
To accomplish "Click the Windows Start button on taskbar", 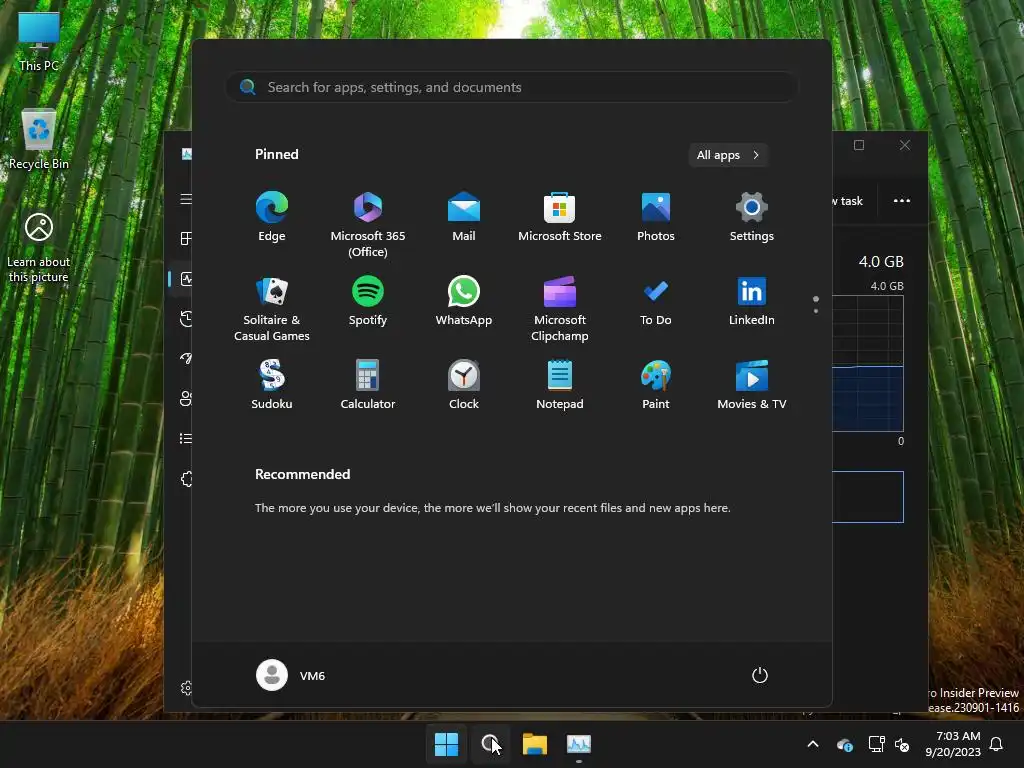I will point(447,744).
